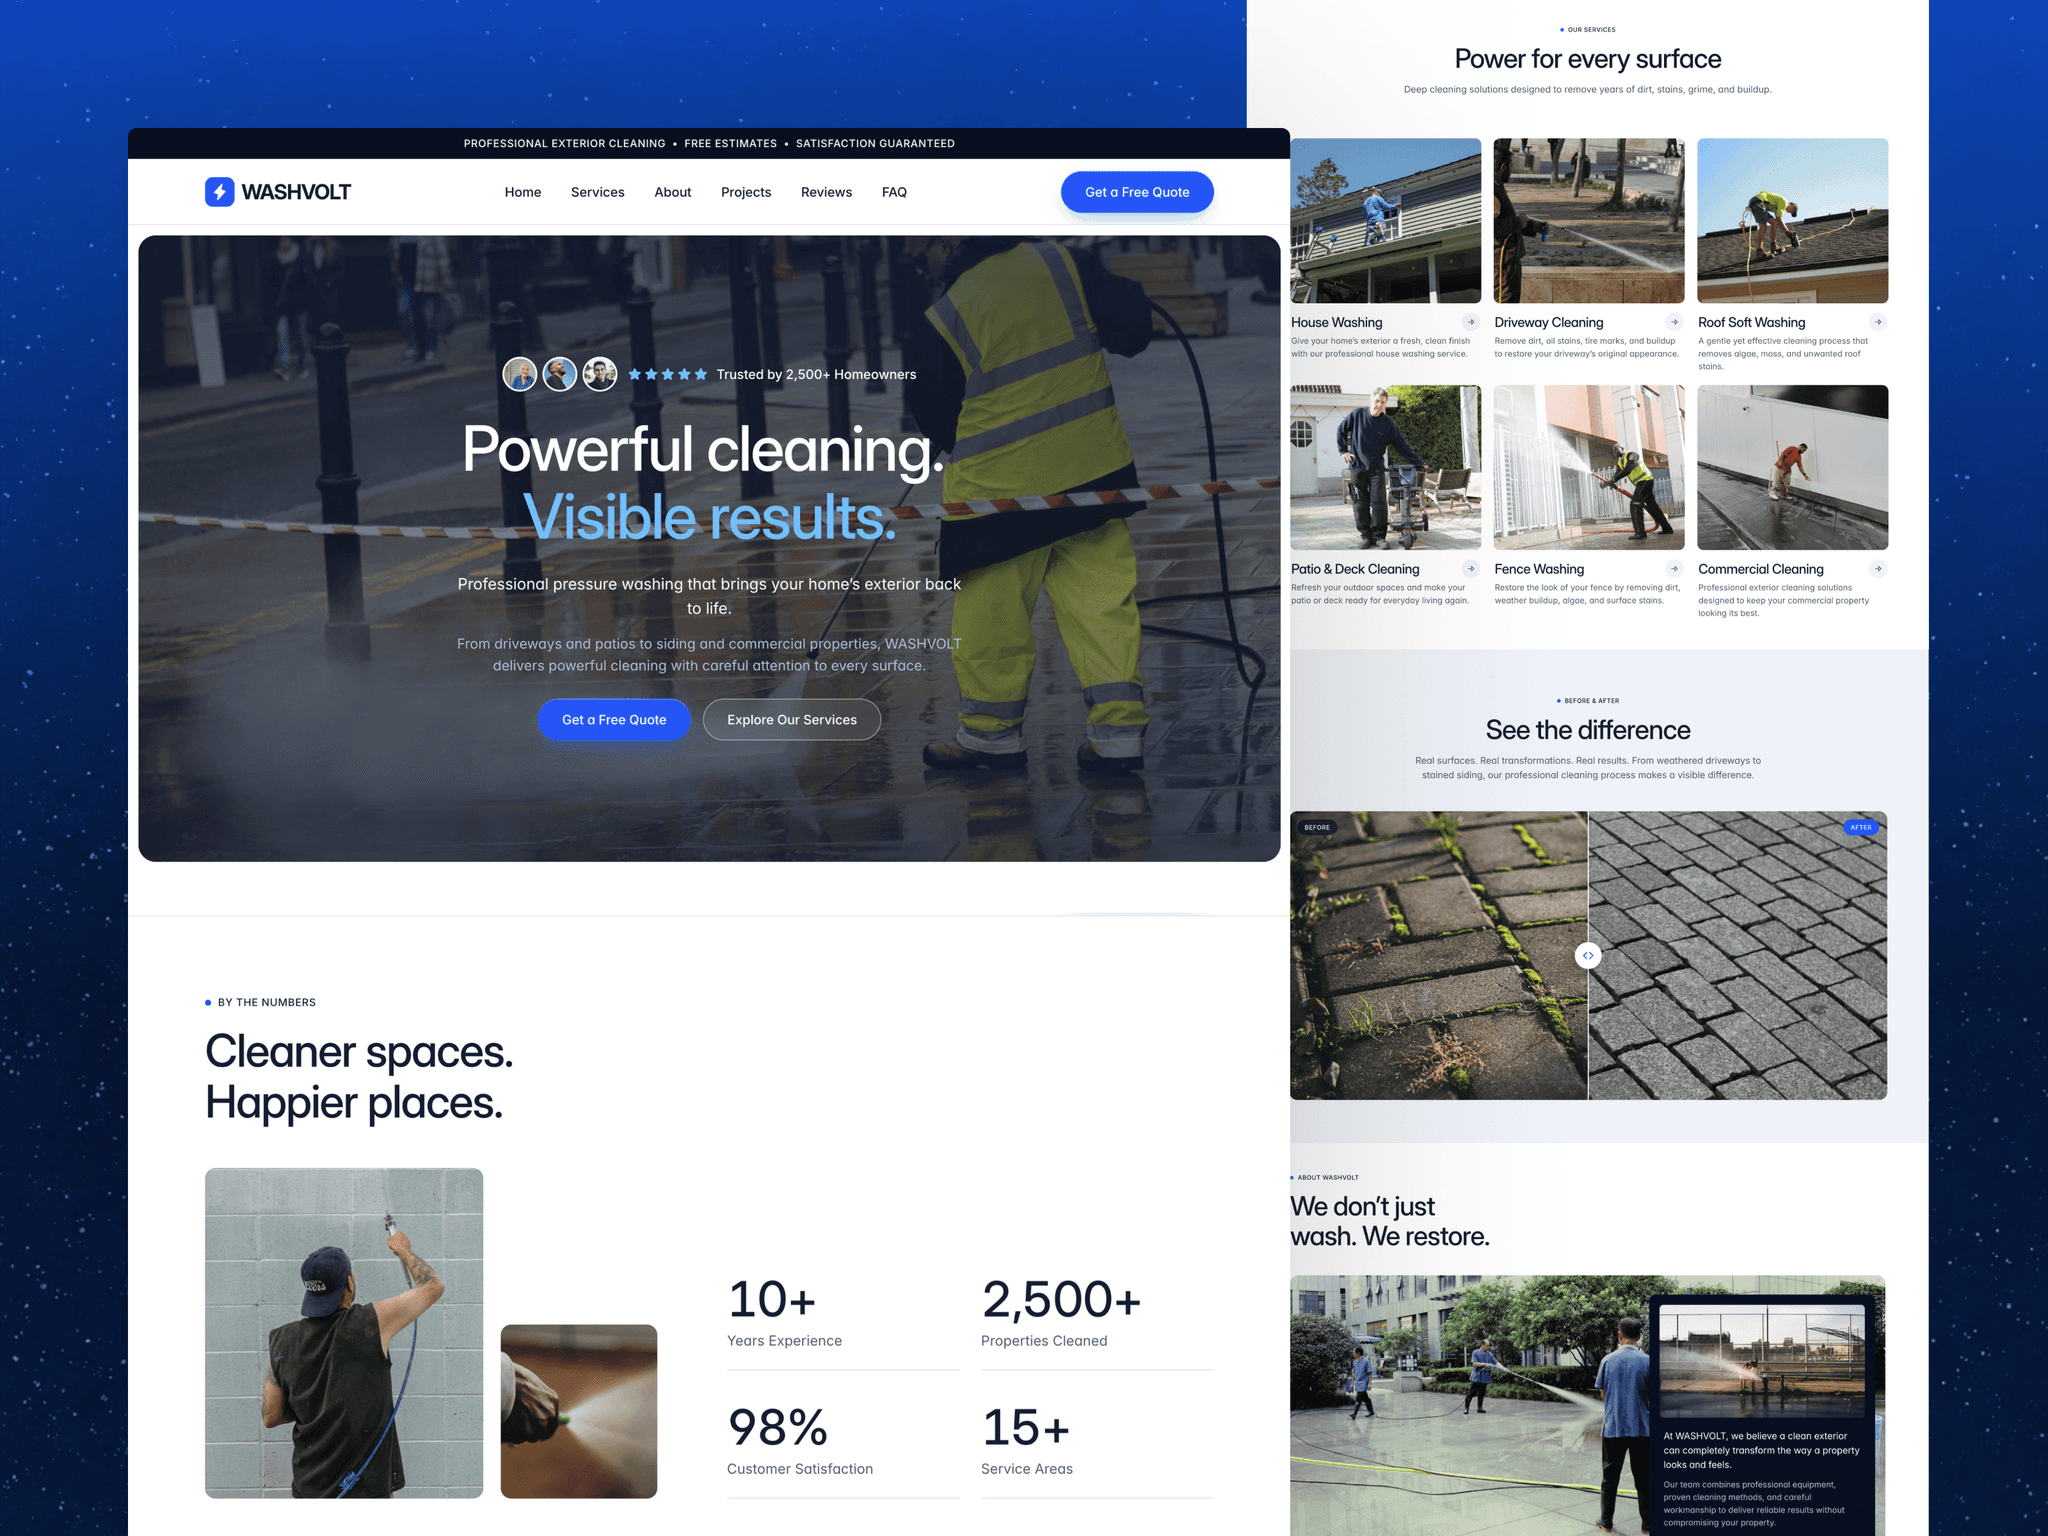The height and width of the screenshot is (1536, 2048).
Task: Open the Roof Soft Washing service photo
Action: [x=1793, y=221]
